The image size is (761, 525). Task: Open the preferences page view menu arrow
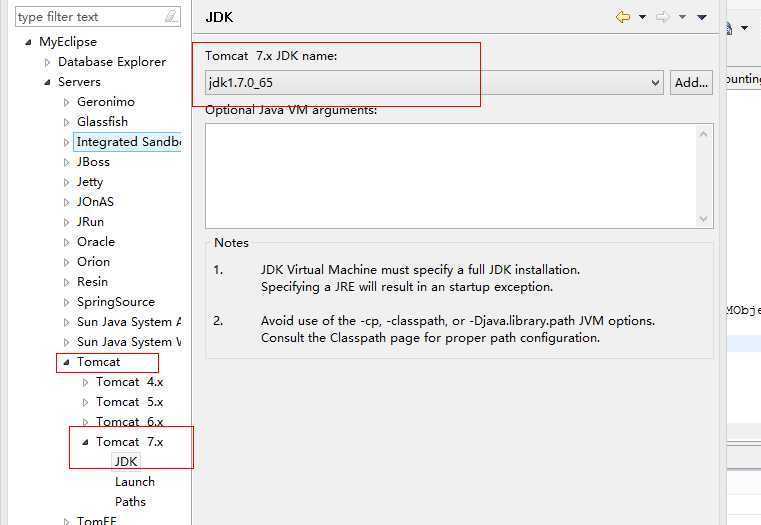pyautogui.click(x=702, y=17)
